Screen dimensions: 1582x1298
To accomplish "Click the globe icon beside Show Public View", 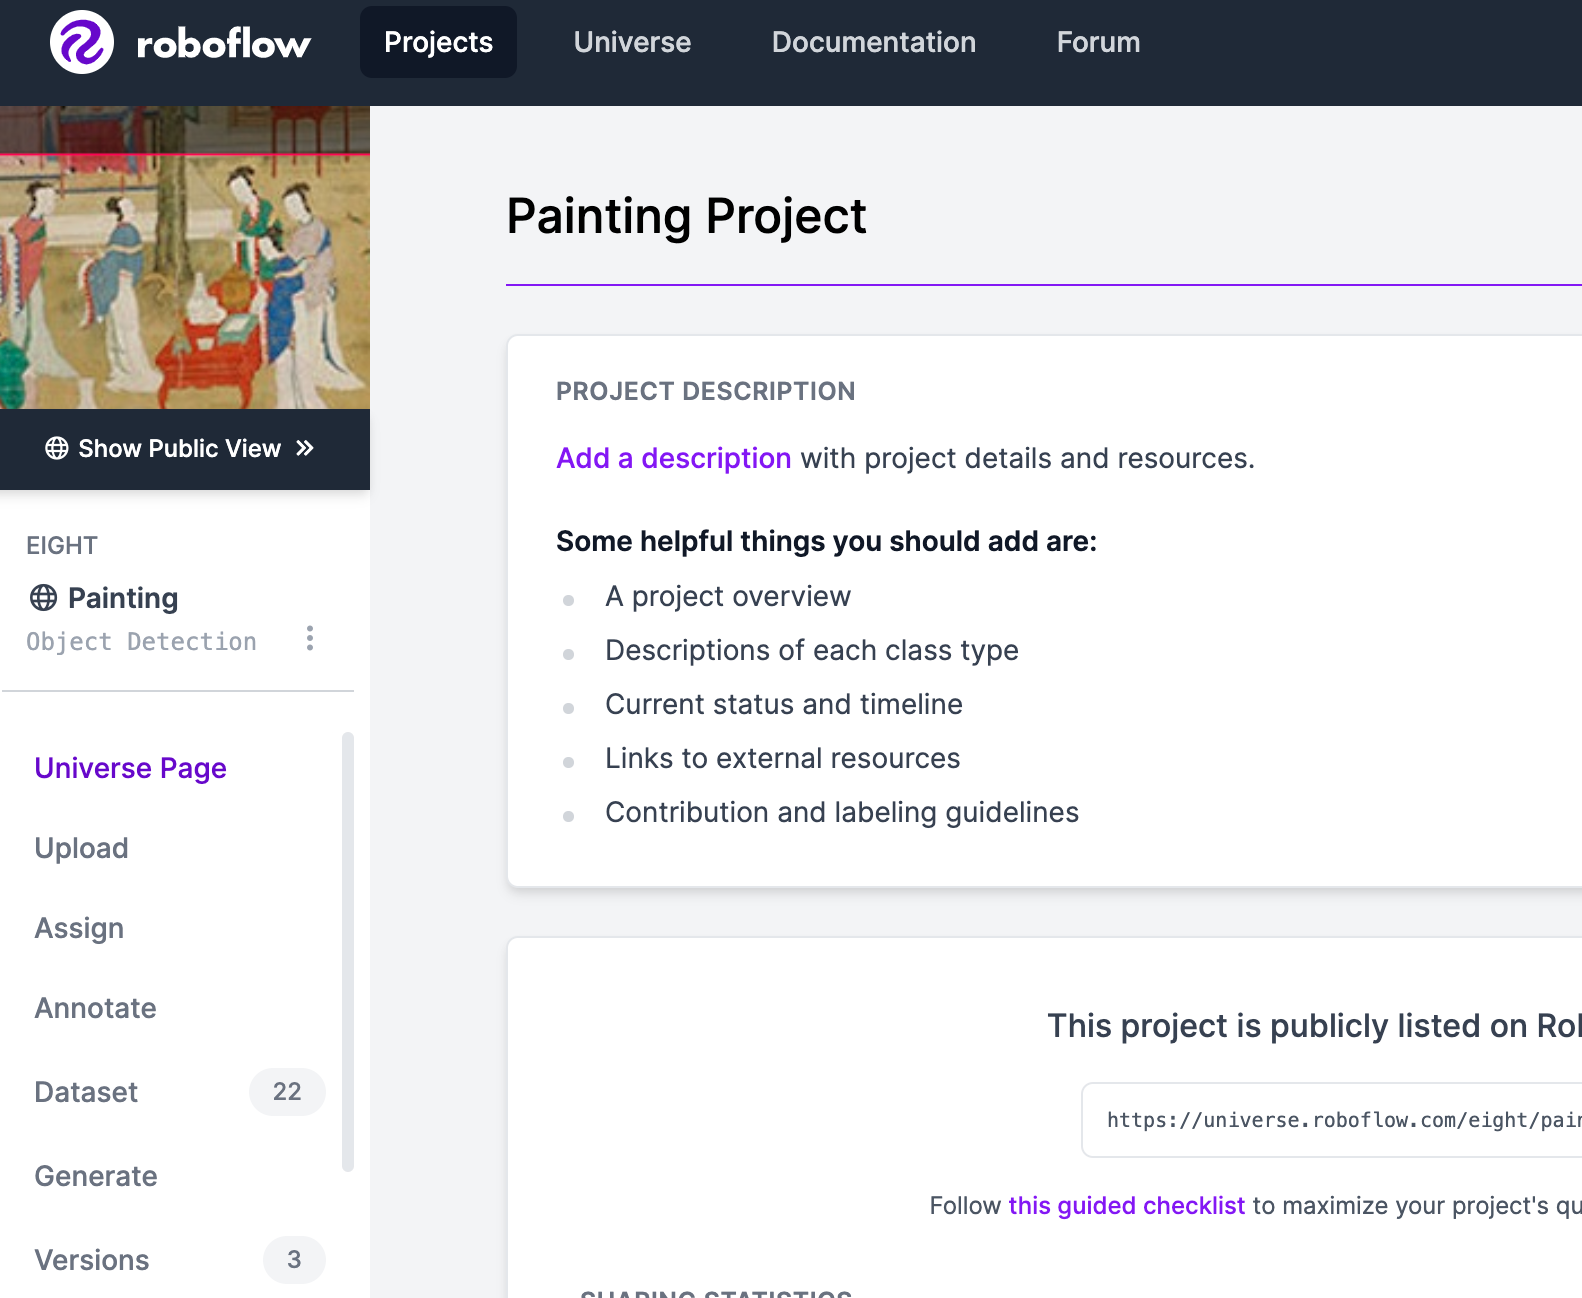I will click(57, 448).
